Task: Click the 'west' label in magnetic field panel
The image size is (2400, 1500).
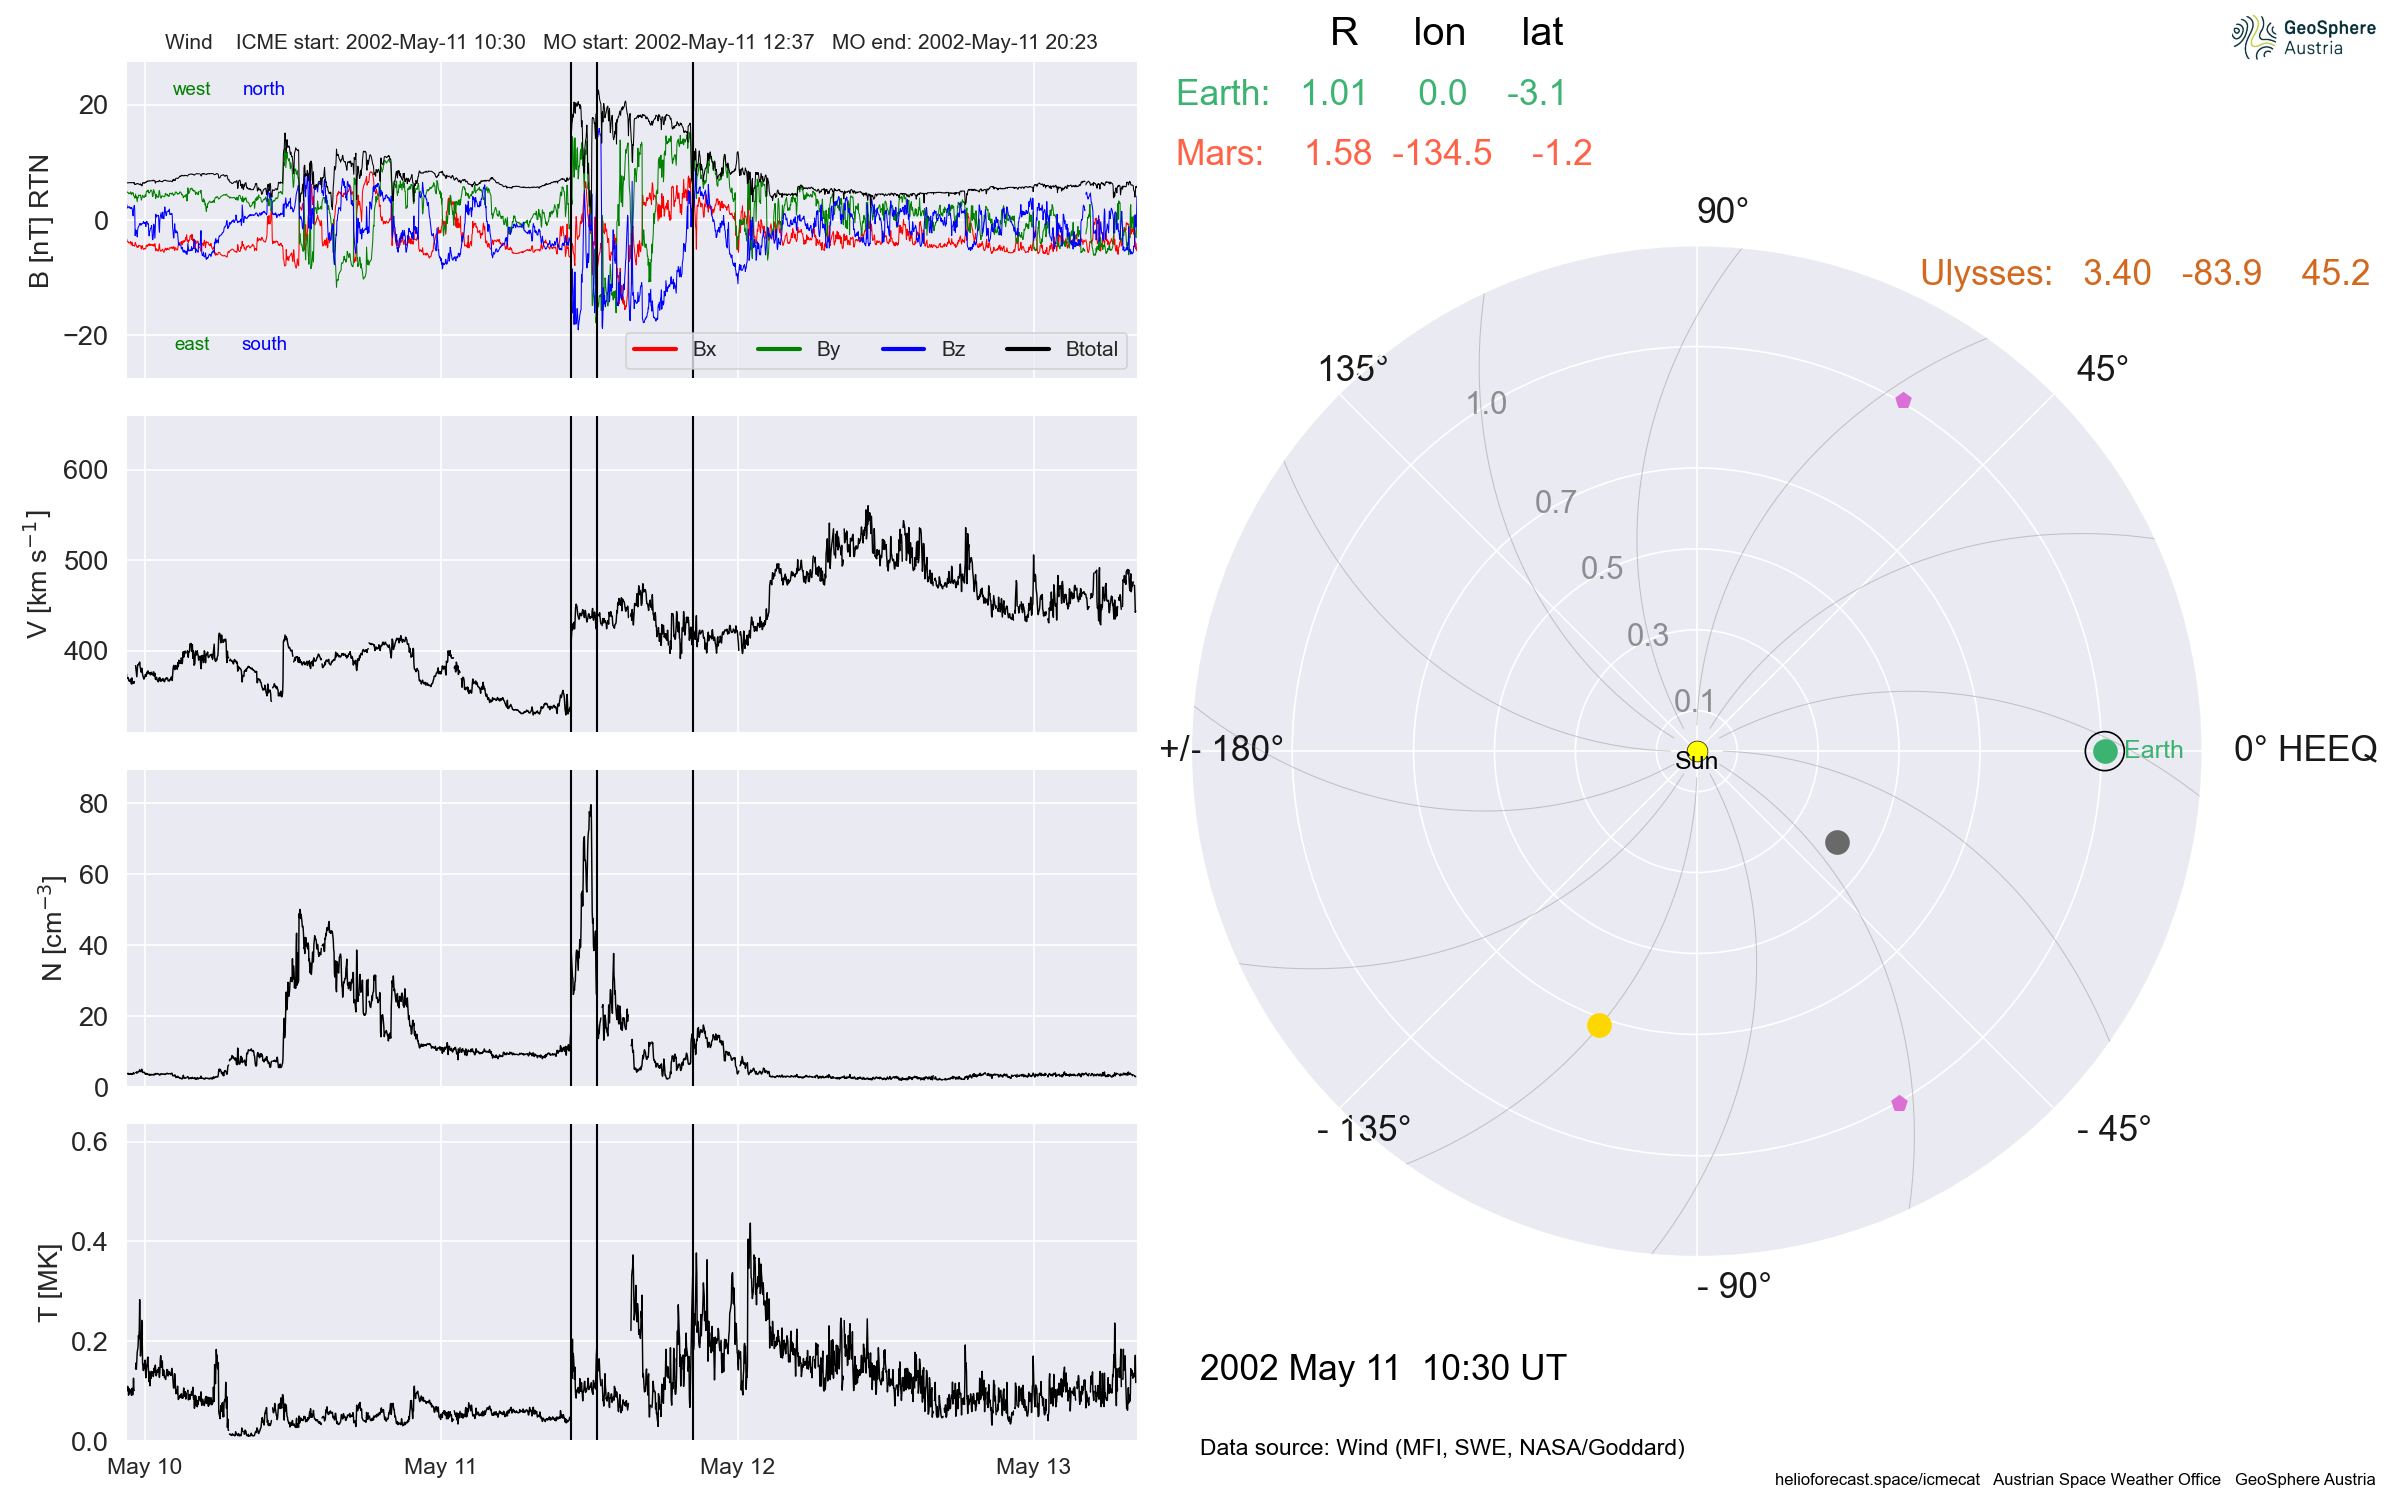Action: (191, 89)
